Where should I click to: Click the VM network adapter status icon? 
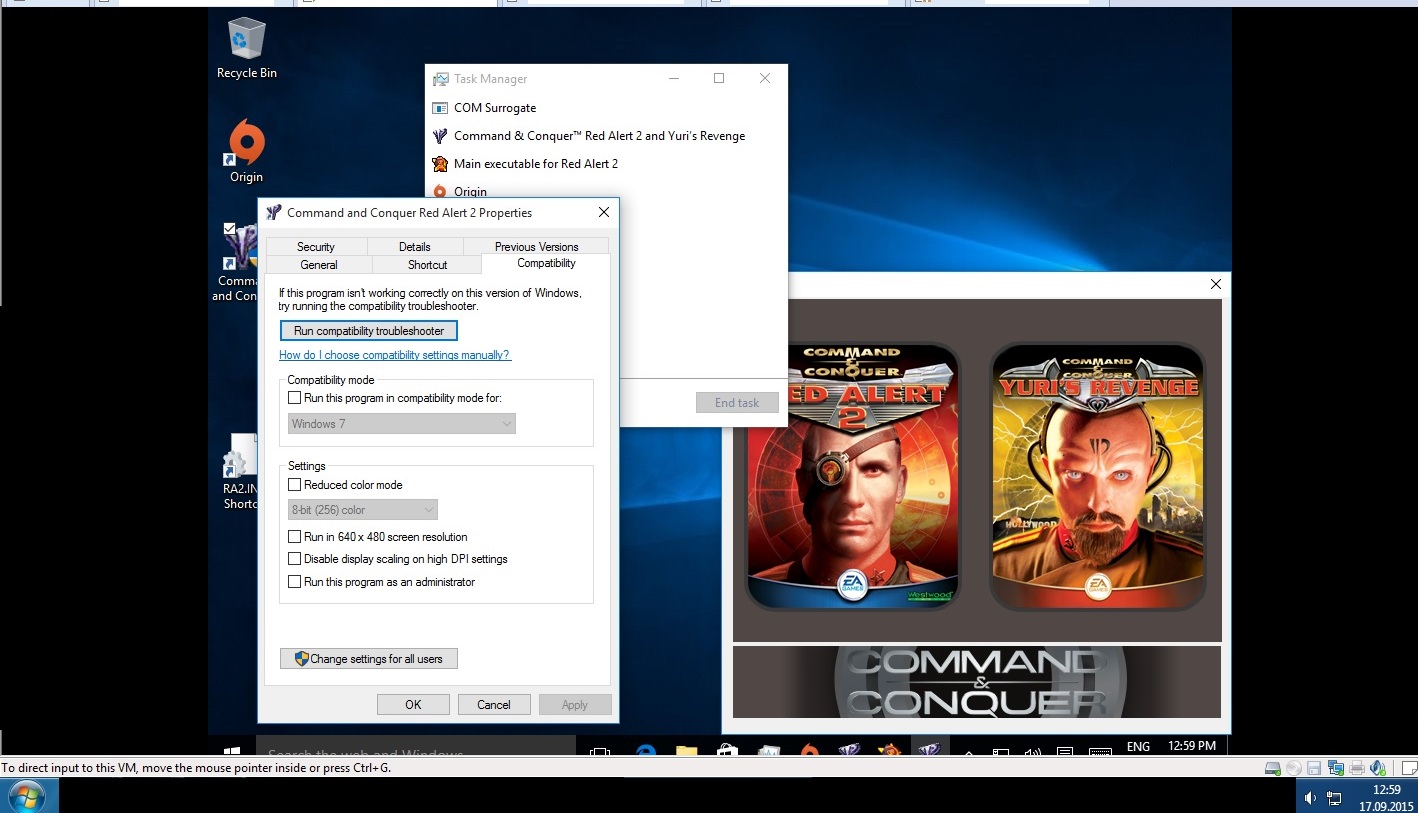click(x=1336, y=768)
